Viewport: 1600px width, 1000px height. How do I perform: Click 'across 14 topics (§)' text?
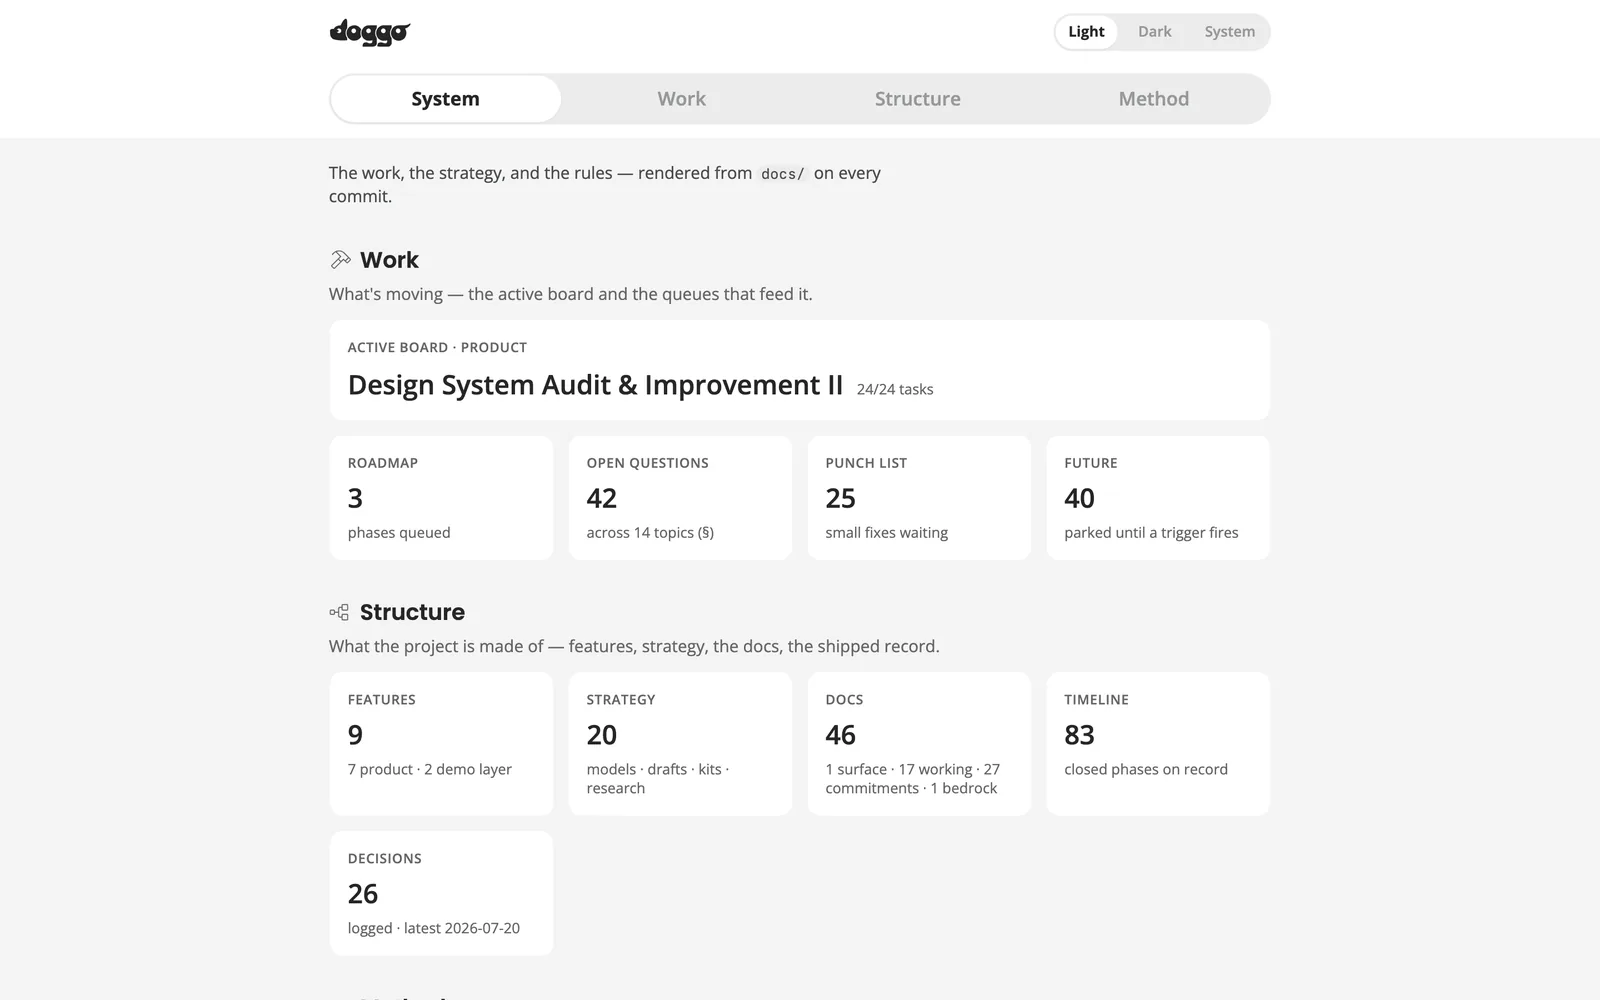[x=650, y=533]
